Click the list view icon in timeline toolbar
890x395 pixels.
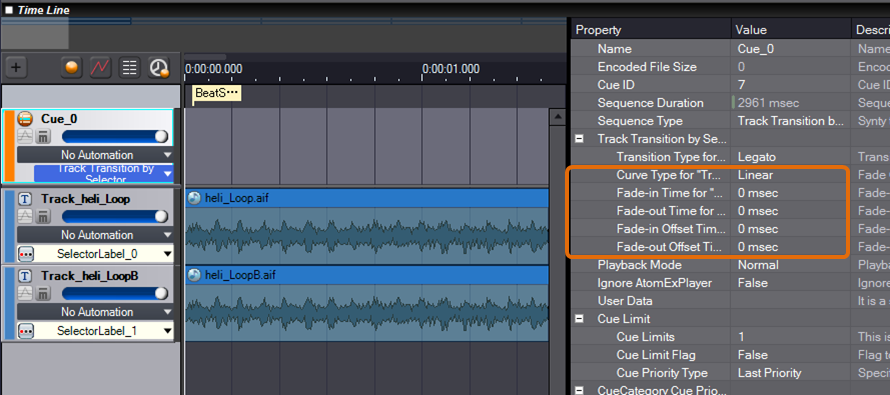(130, 68)
